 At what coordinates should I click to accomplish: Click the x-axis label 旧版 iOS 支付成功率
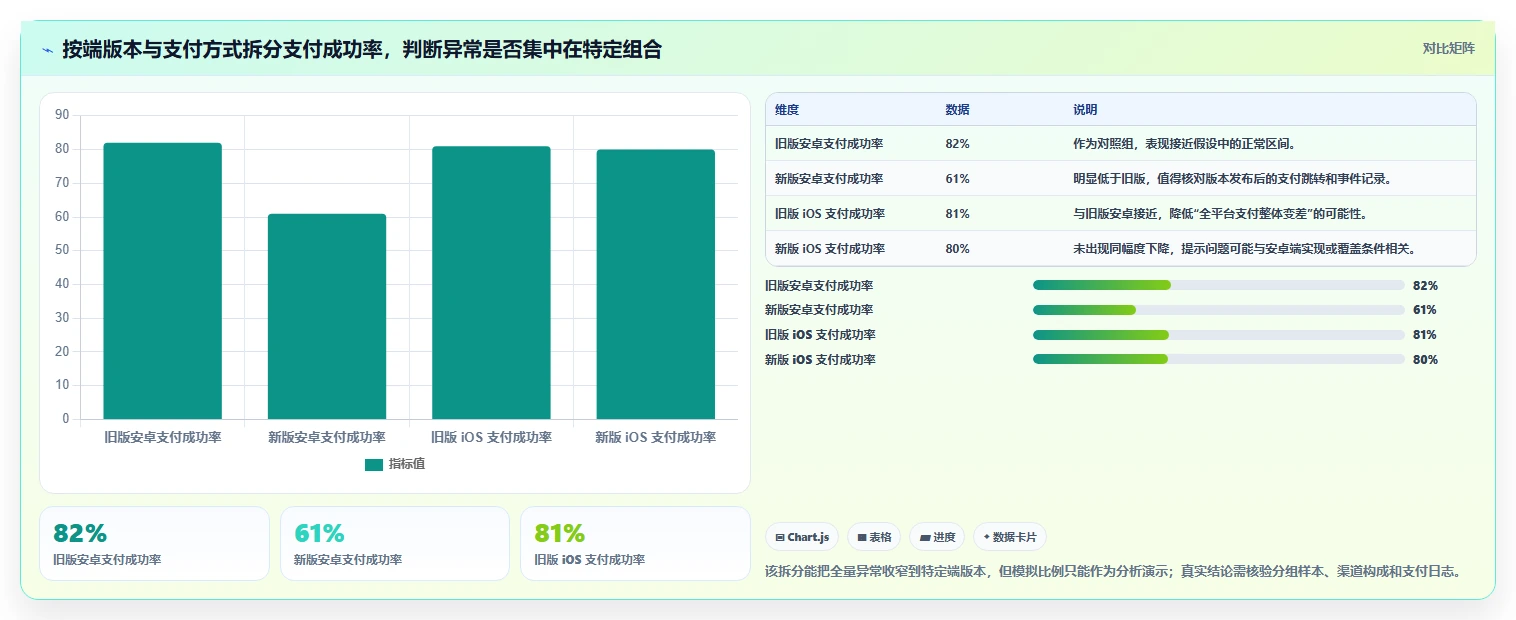coord(491,437)
